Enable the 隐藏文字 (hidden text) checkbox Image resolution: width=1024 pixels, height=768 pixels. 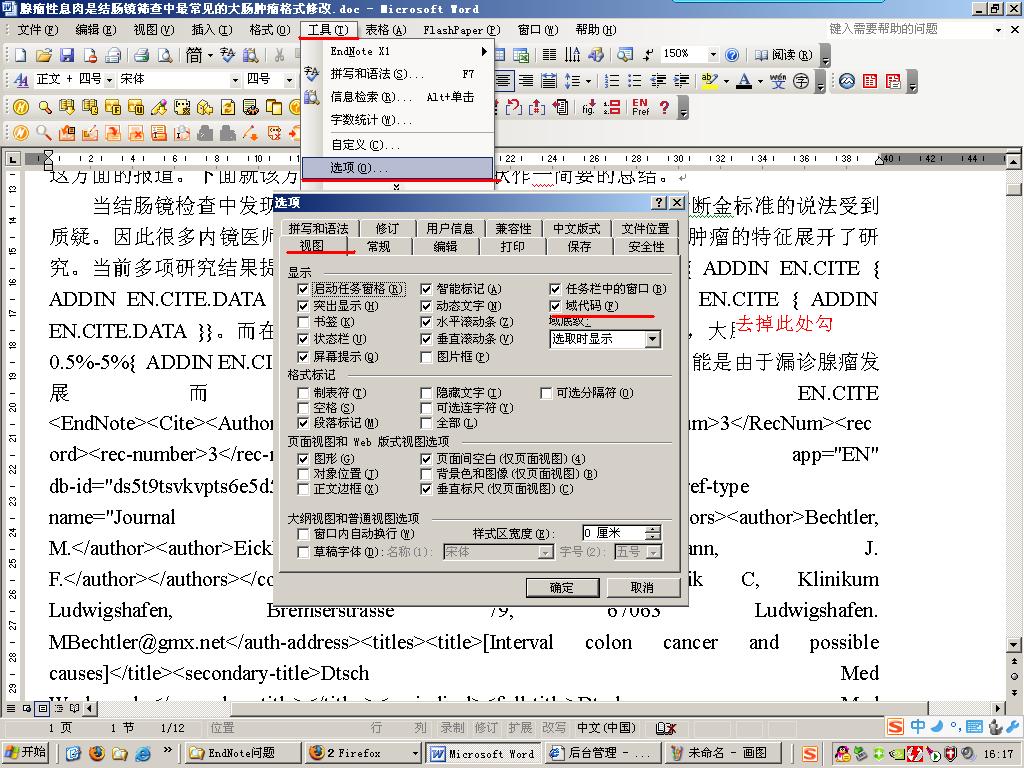tap(427, 393)
